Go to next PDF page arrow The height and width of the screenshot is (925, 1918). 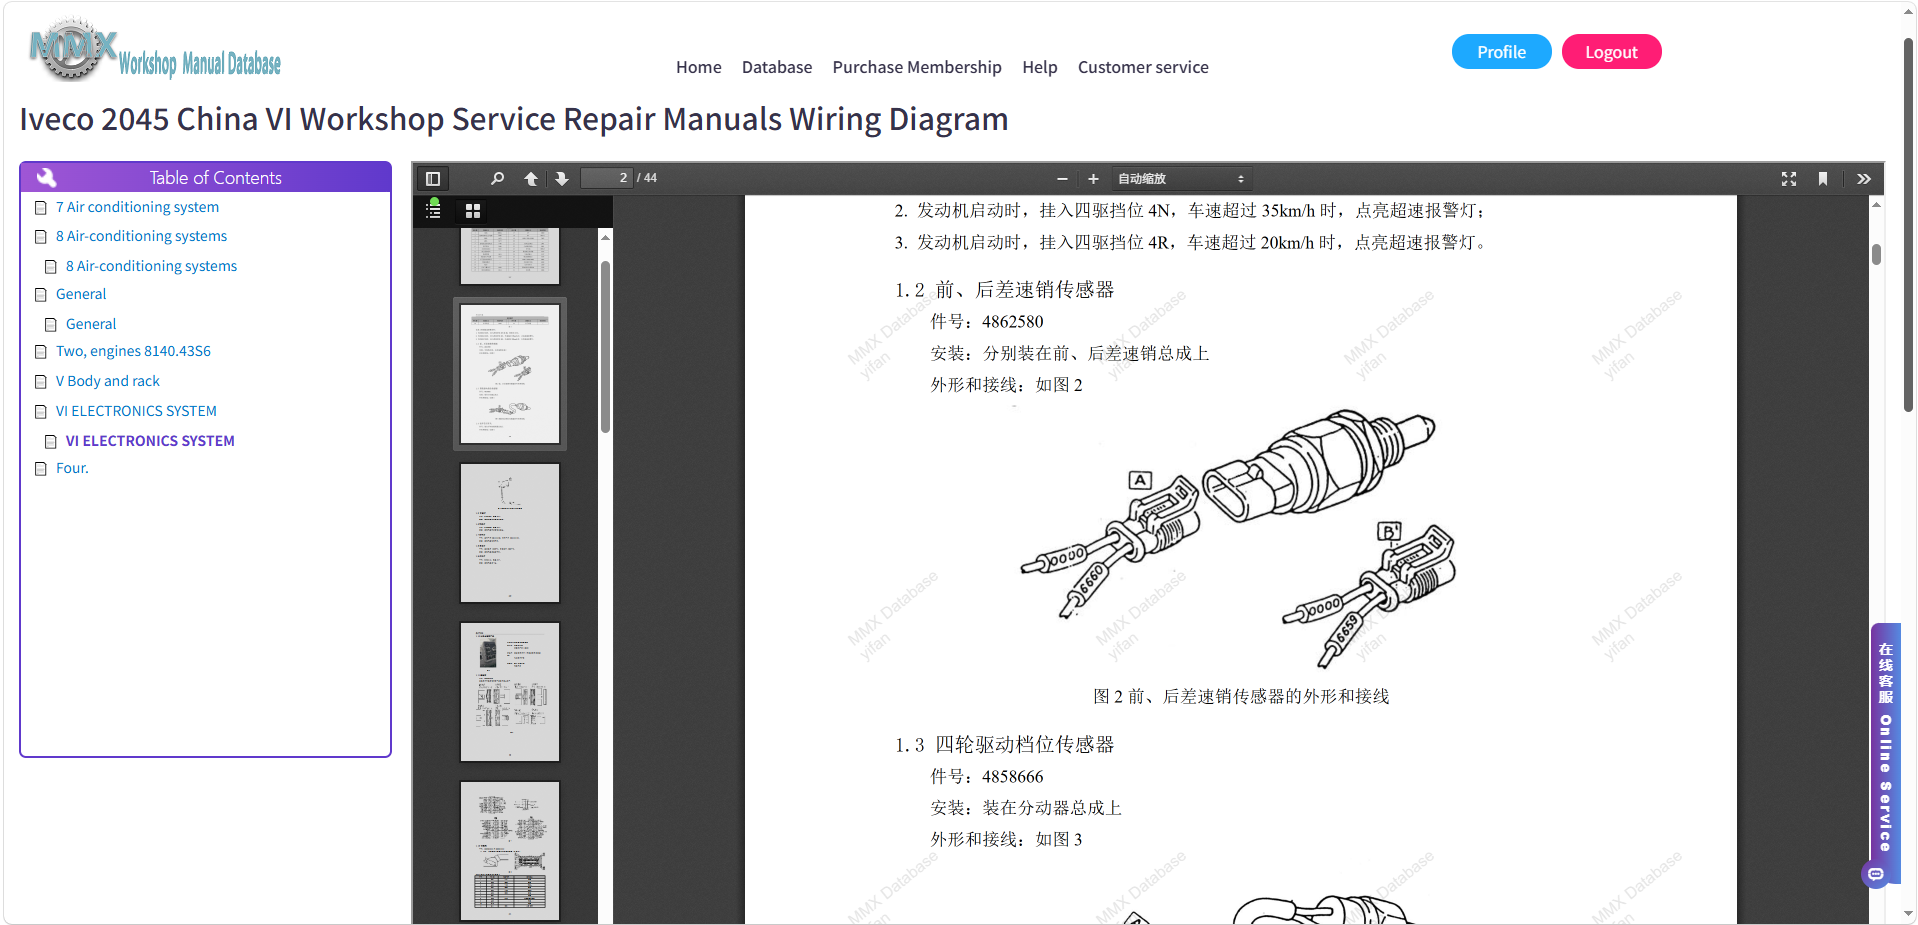point(562,179)
